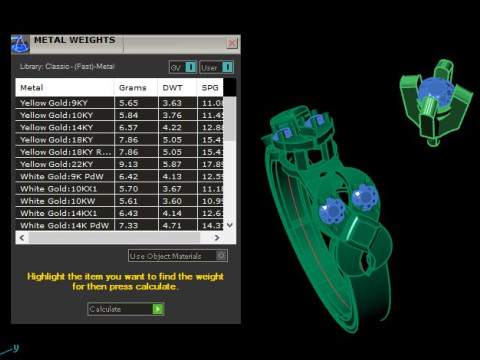Select the Yellow Gold:14KY row
Viewport: 480px width, 360px height.
[x=119, y=127]
